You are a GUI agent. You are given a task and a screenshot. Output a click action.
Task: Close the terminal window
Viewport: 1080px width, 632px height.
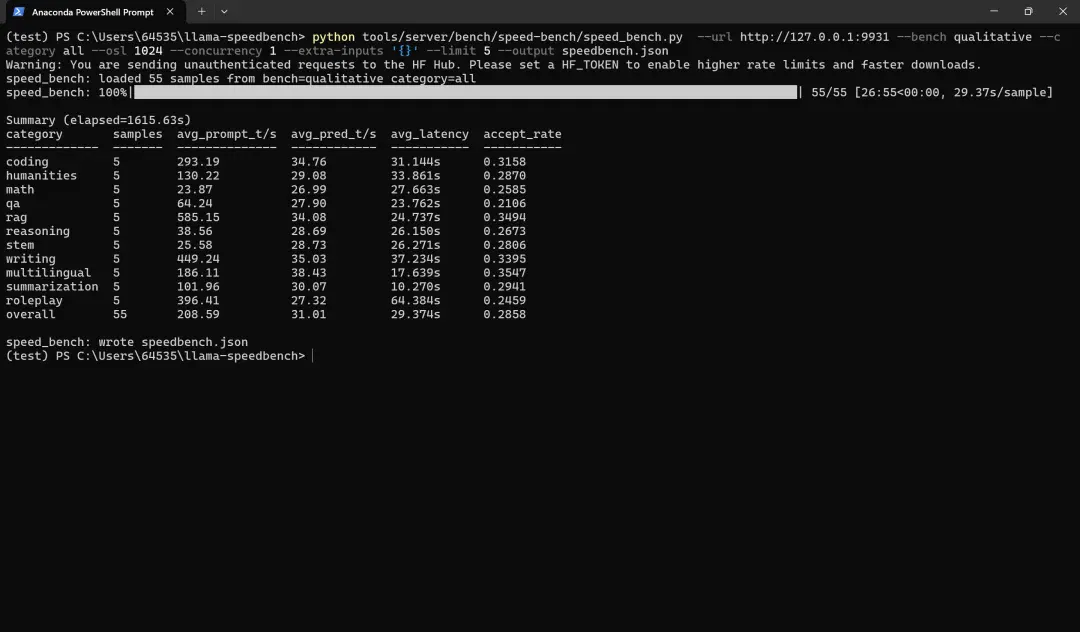[1063, 12]
